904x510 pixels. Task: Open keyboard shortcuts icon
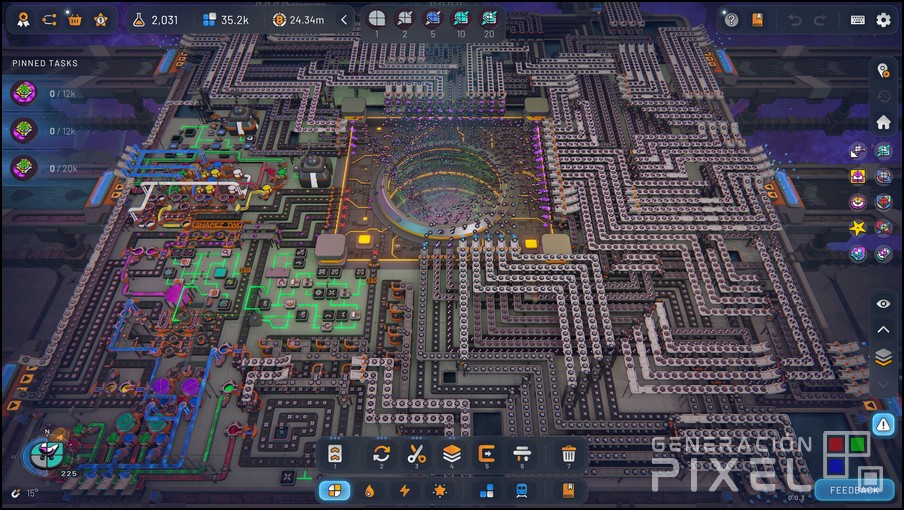tap(857, 20)
